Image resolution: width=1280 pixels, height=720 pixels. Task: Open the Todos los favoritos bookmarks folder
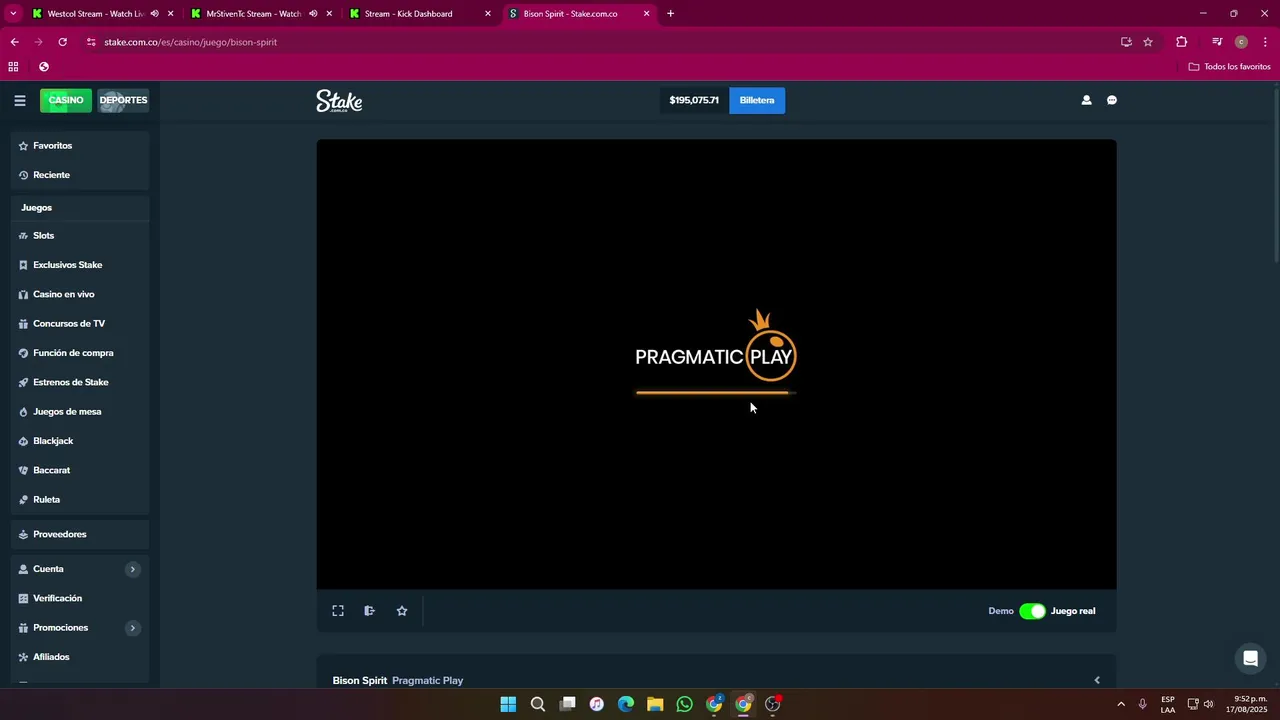[x=1229, y=67]
